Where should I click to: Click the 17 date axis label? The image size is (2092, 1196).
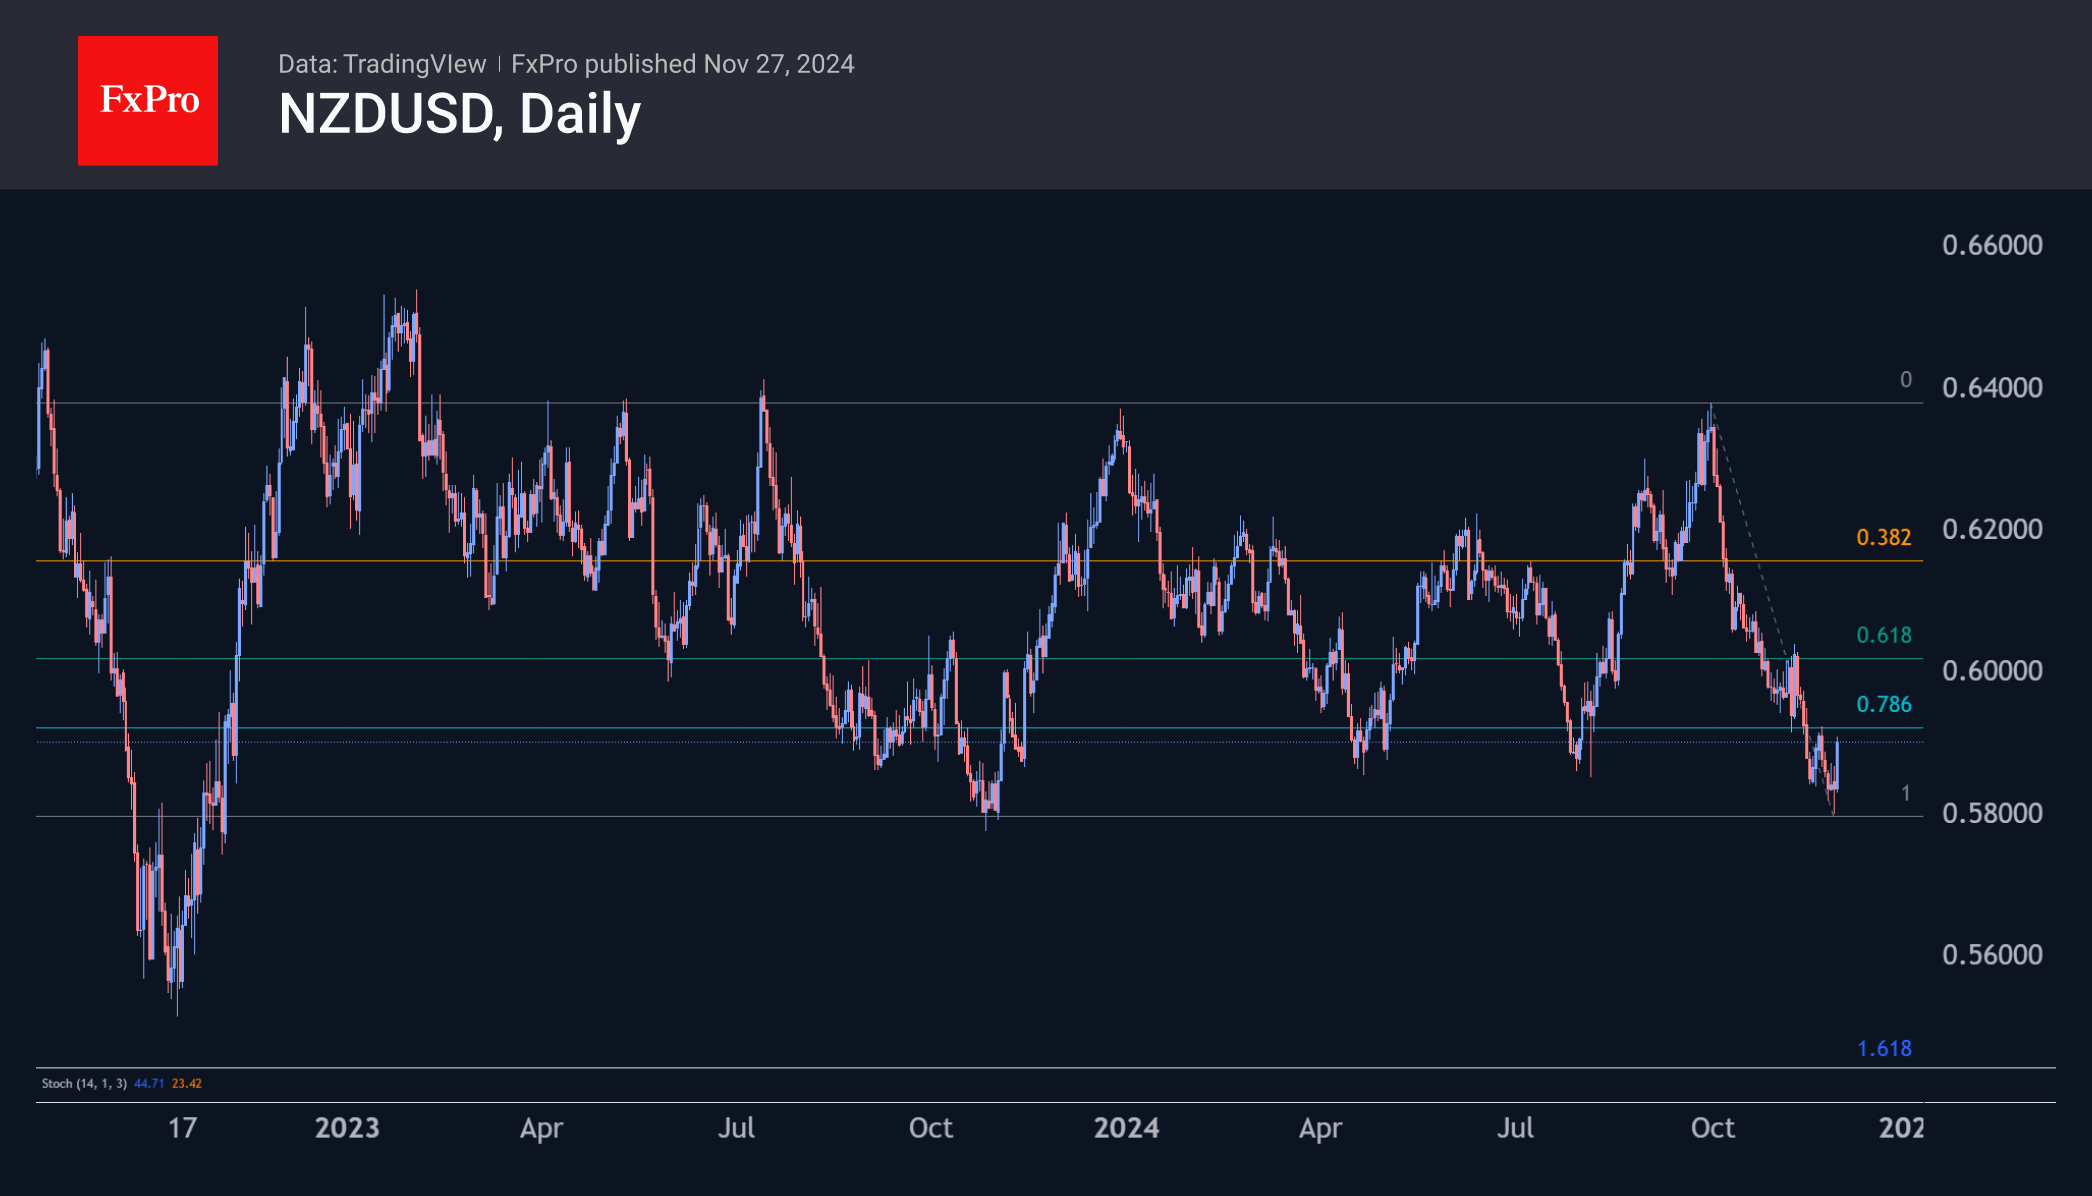pyautogui.click(x=182, y=1128)
